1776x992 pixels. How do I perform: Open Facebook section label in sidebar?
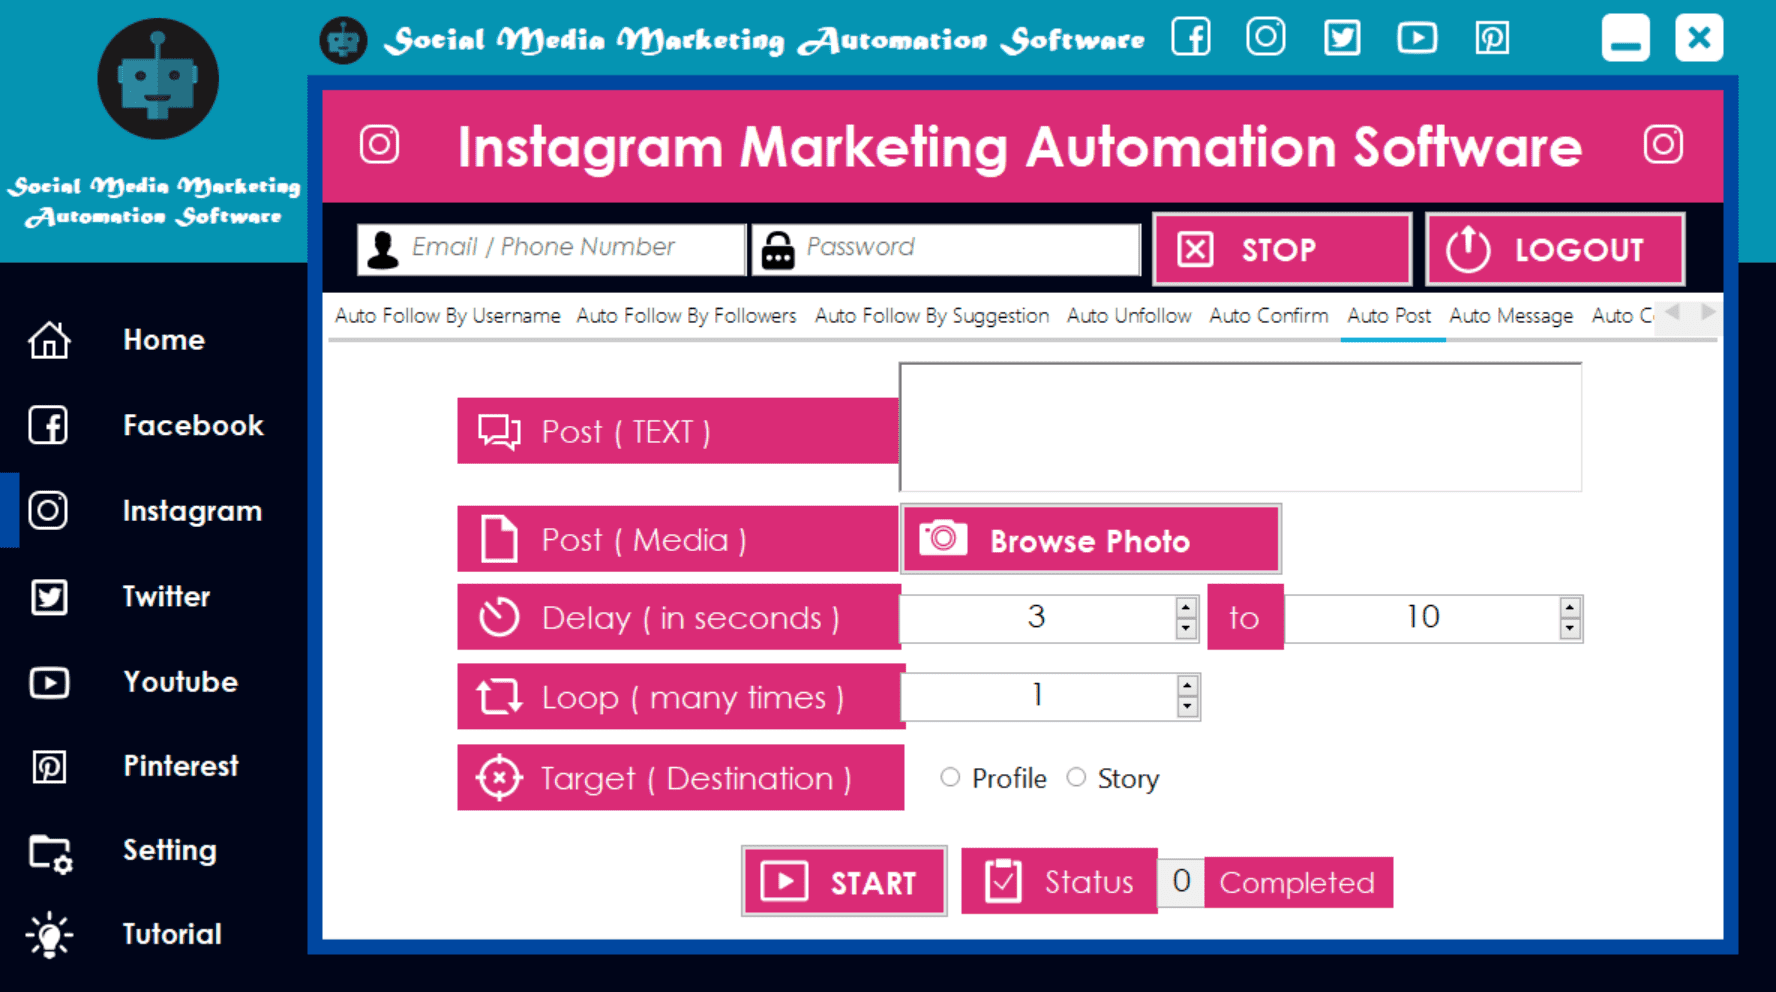[193, 426]
